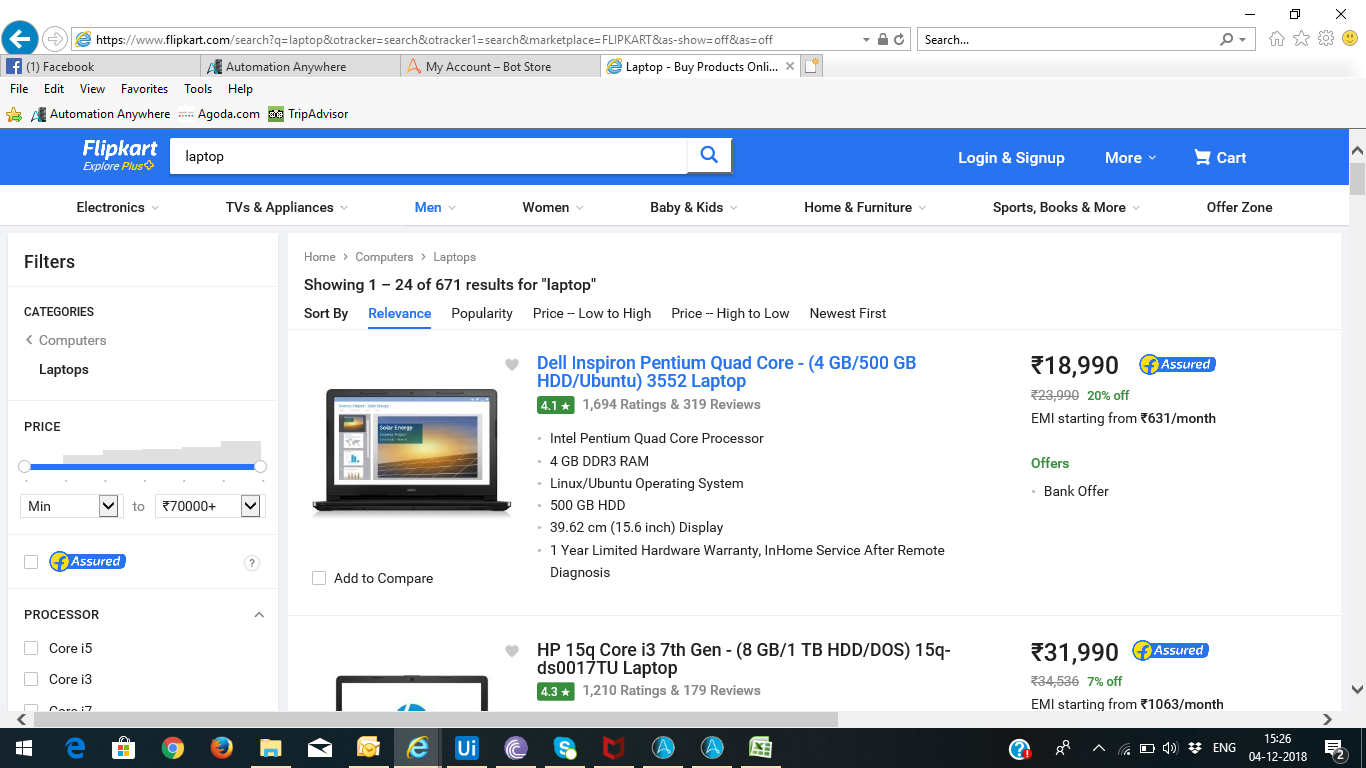Sort by Price -- Low to High
The image size is (1366, 768).
tap(592, 313)
